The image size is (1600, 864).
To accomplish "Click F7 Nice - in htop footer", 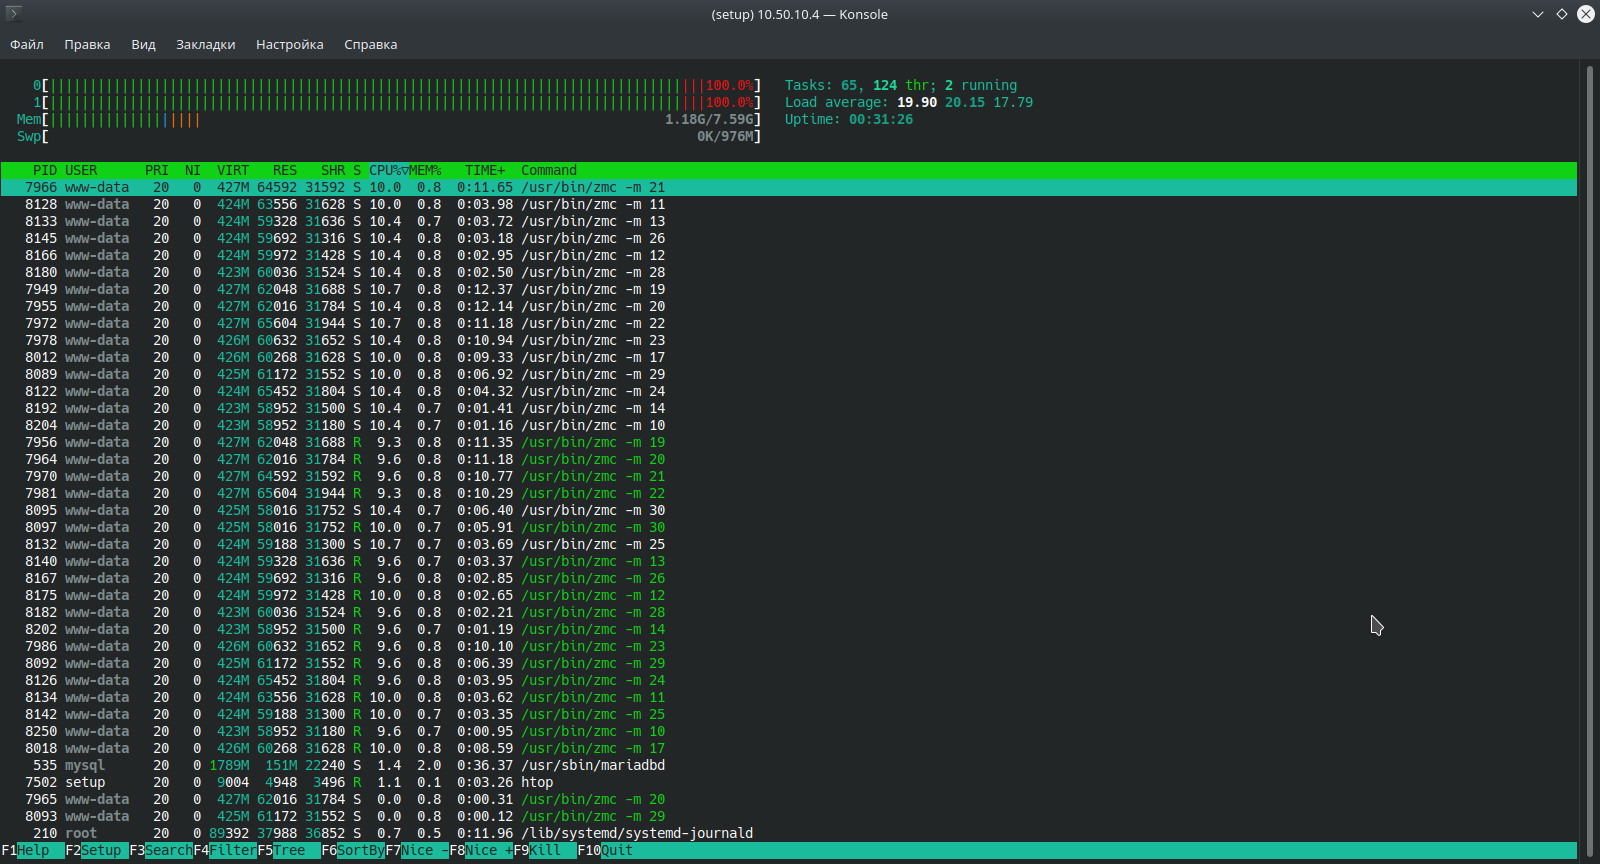I will tap(417, 850).
